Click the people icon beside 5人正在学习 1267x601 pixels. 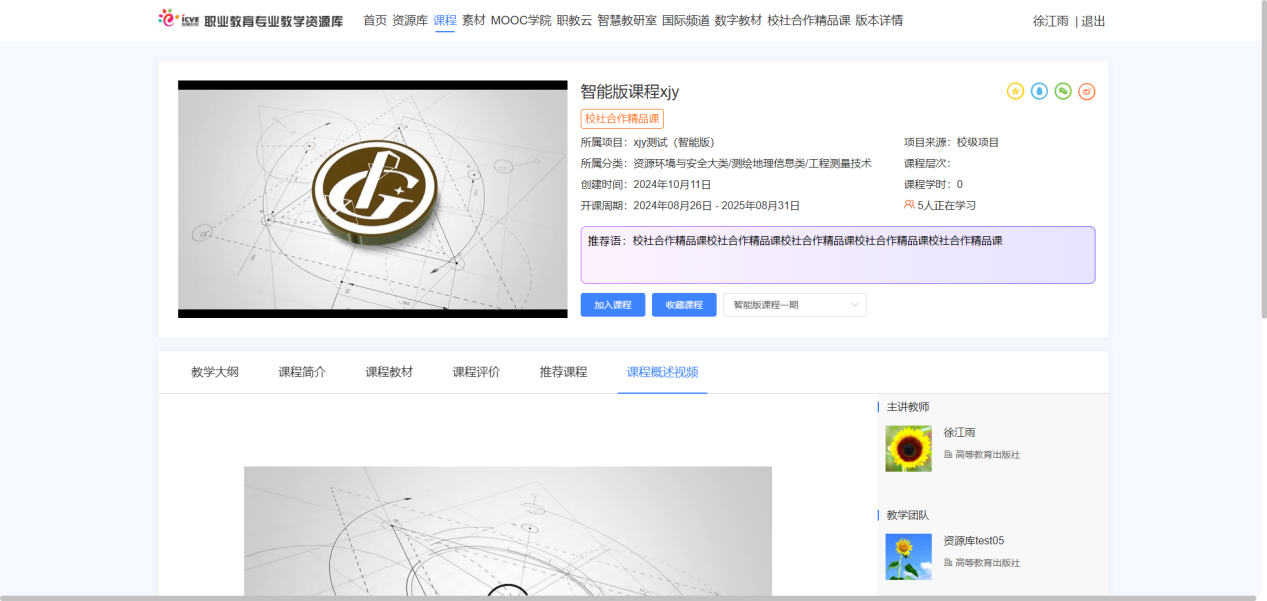(x=909, y=205)
